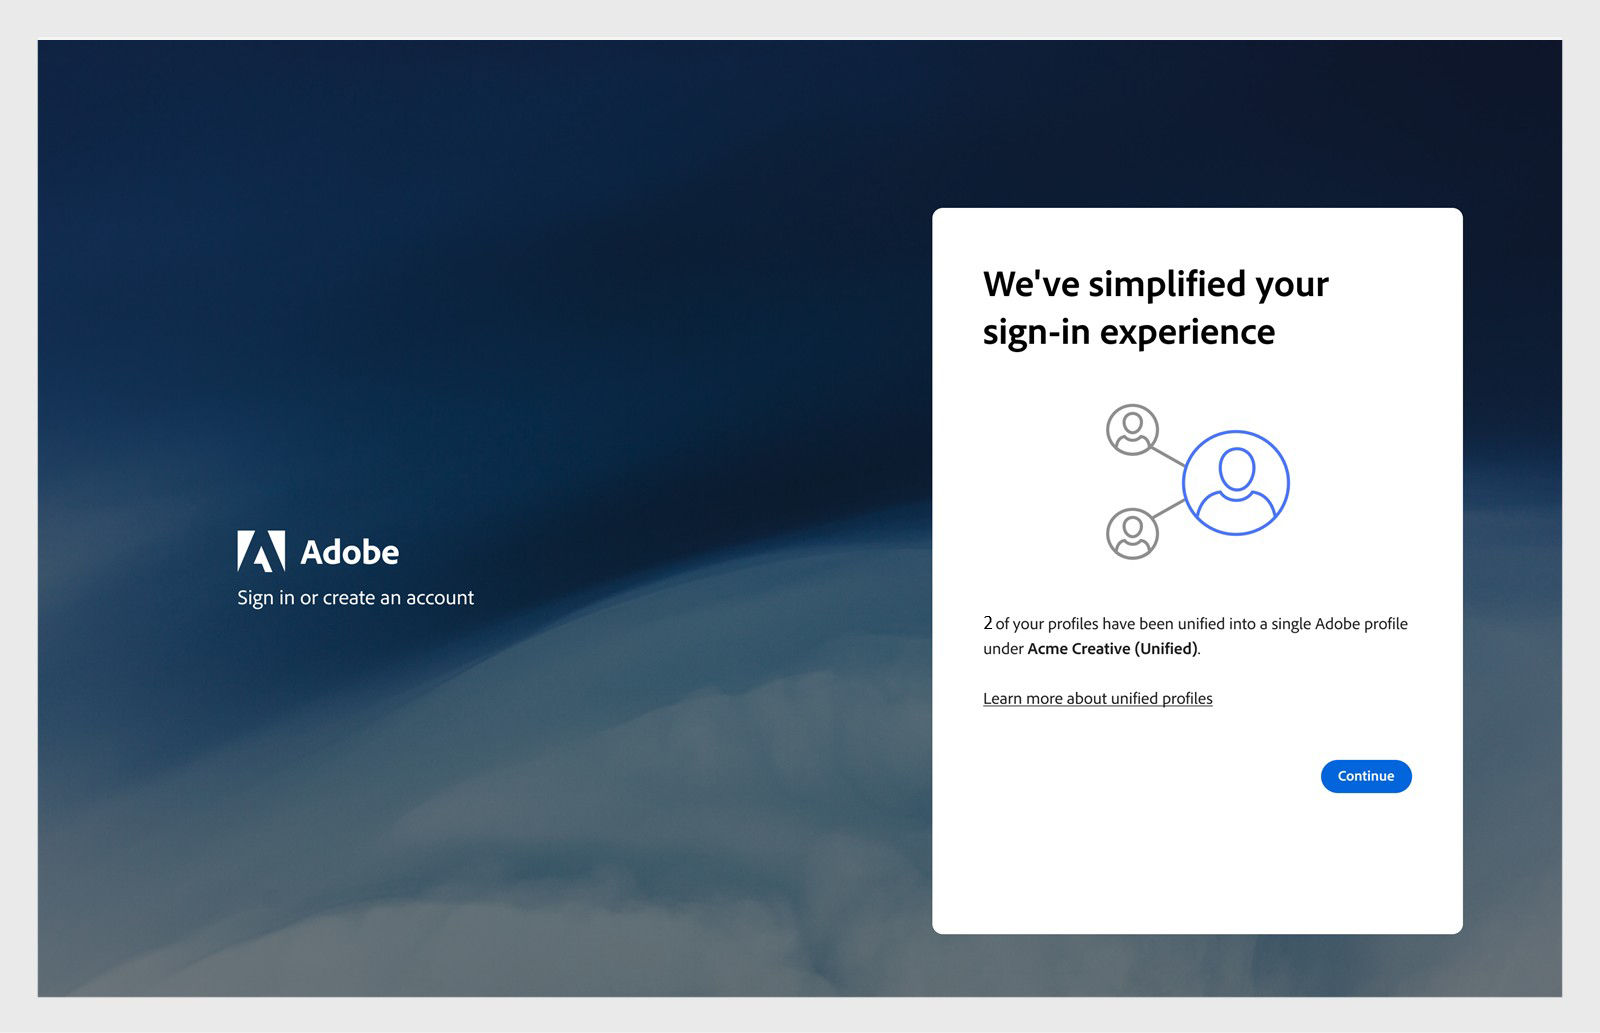This screenshot has width=1600, height=1033.
Task: Click the blue Continue button
Action: (x=1366, y=776)
